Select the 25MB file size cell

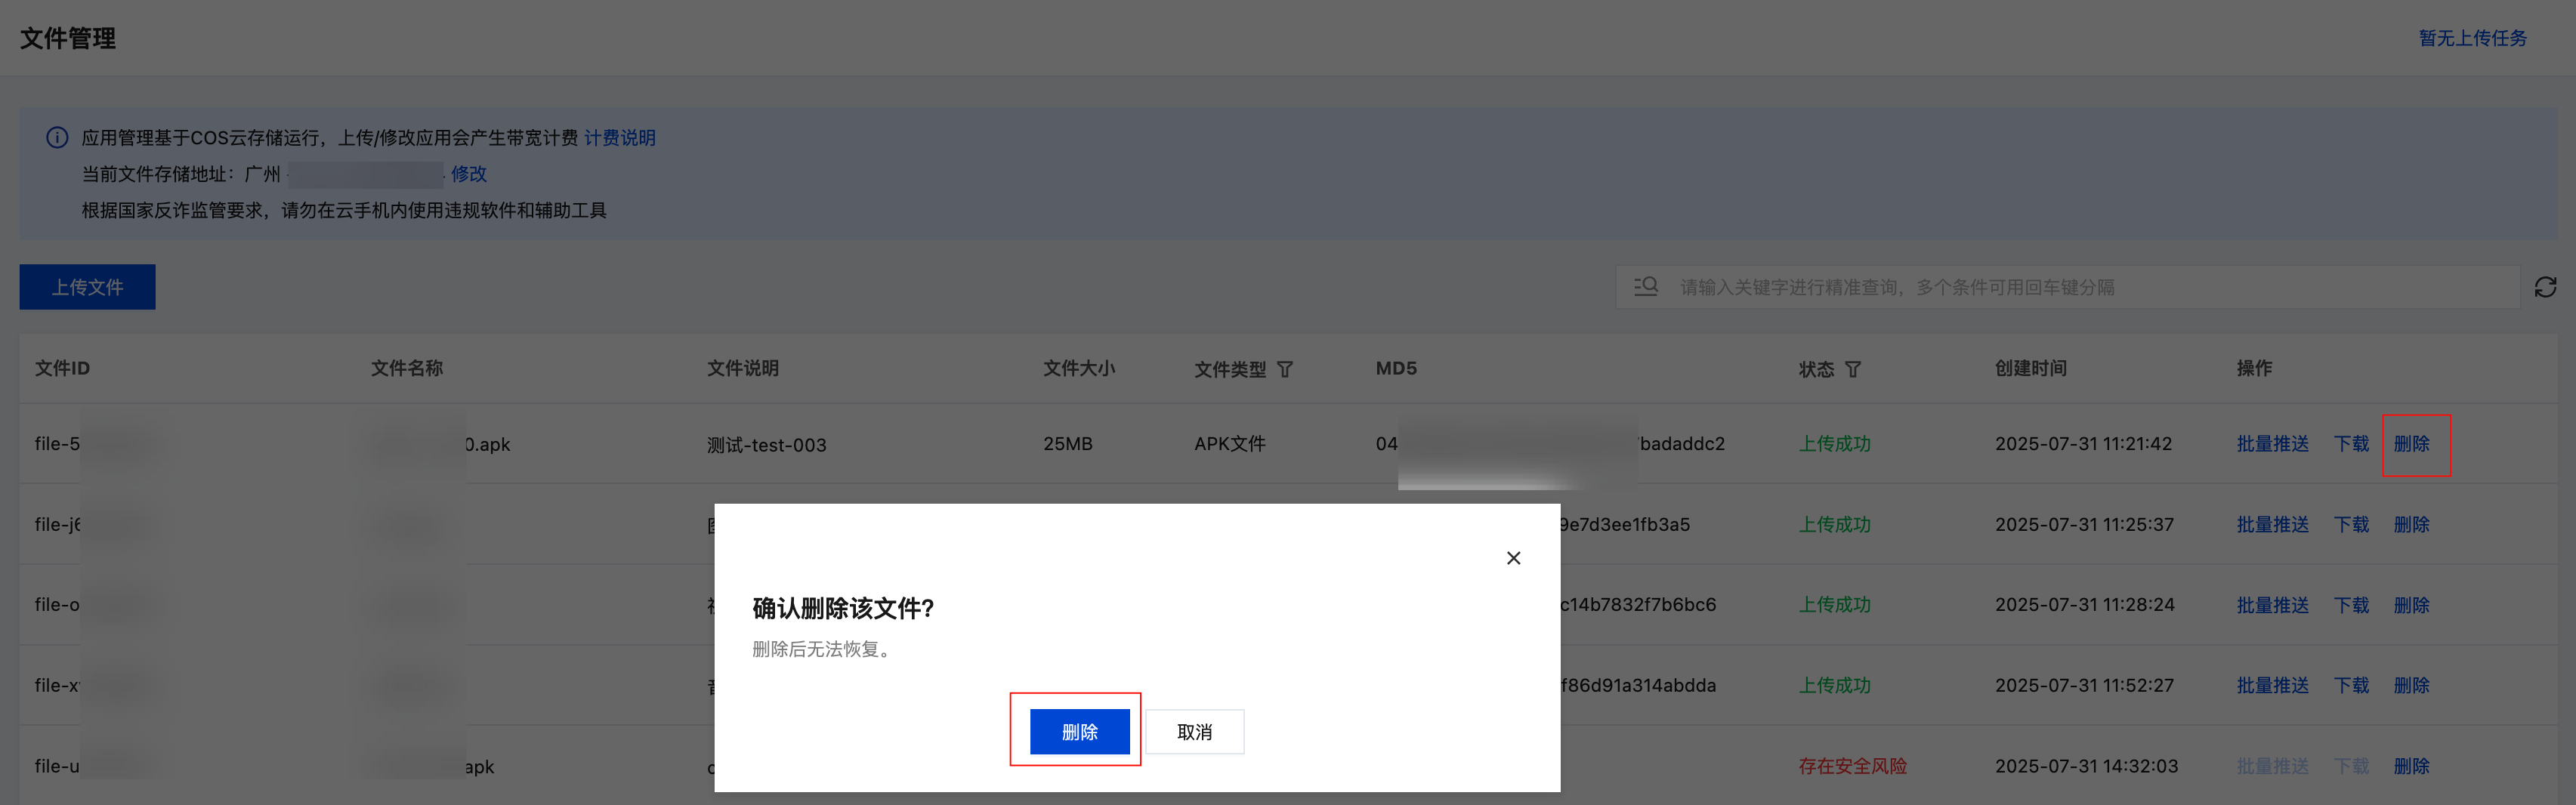point(1067,444)
